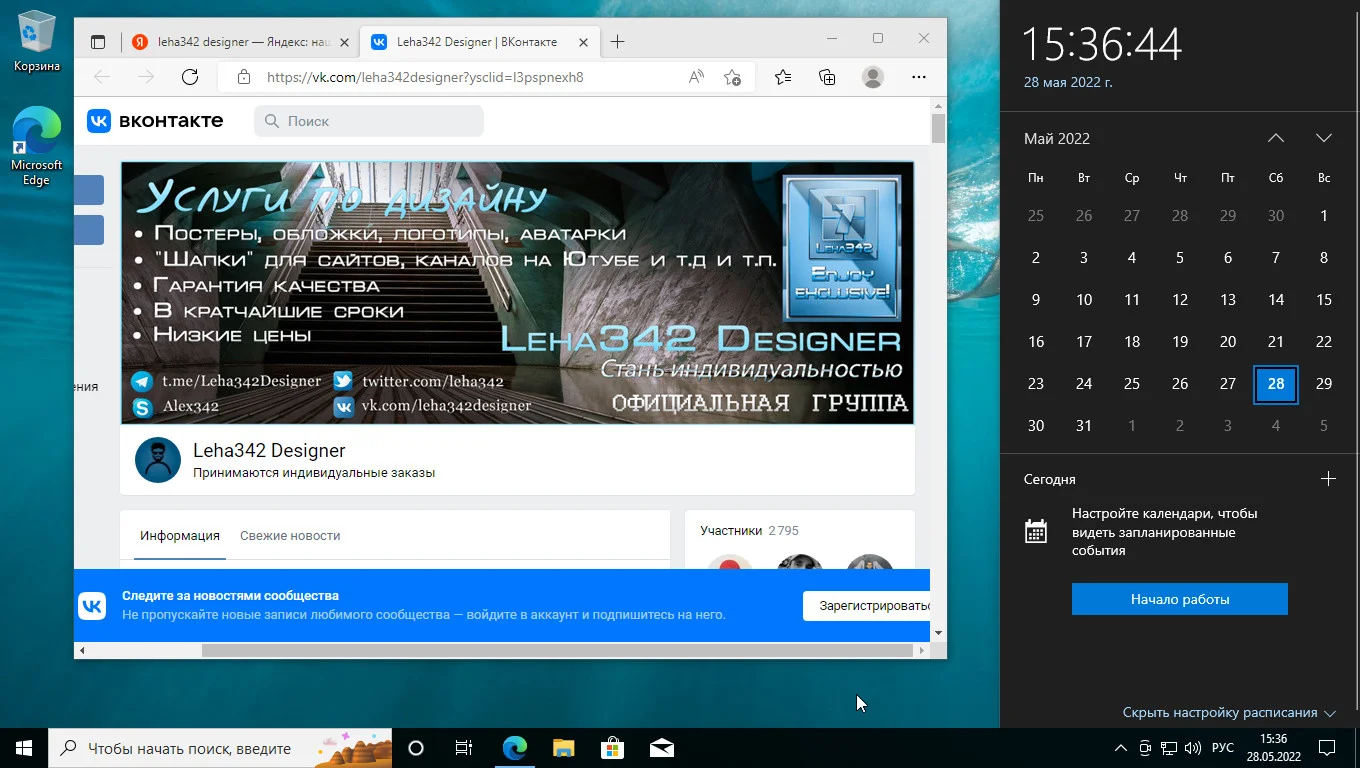
Task: Open the 'Информация' tab on the group page
Action: tap(180, 536)
